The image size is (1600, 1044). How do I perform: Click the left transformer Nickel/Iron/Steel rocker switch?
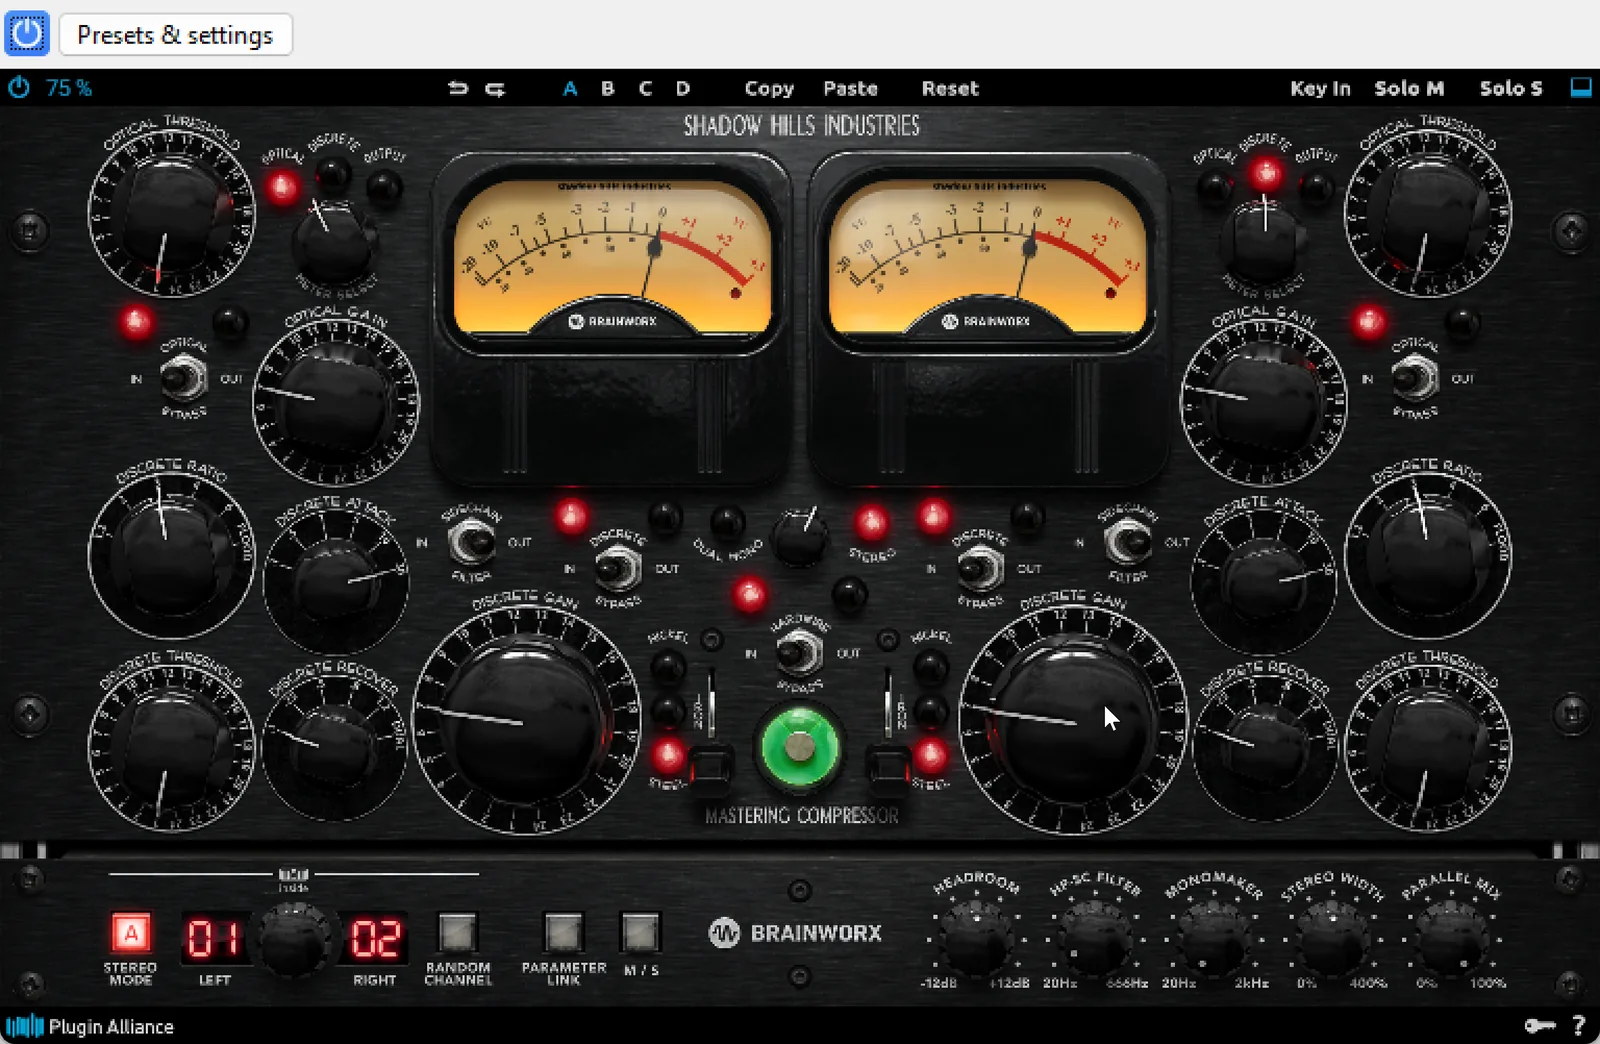[711, 767]
